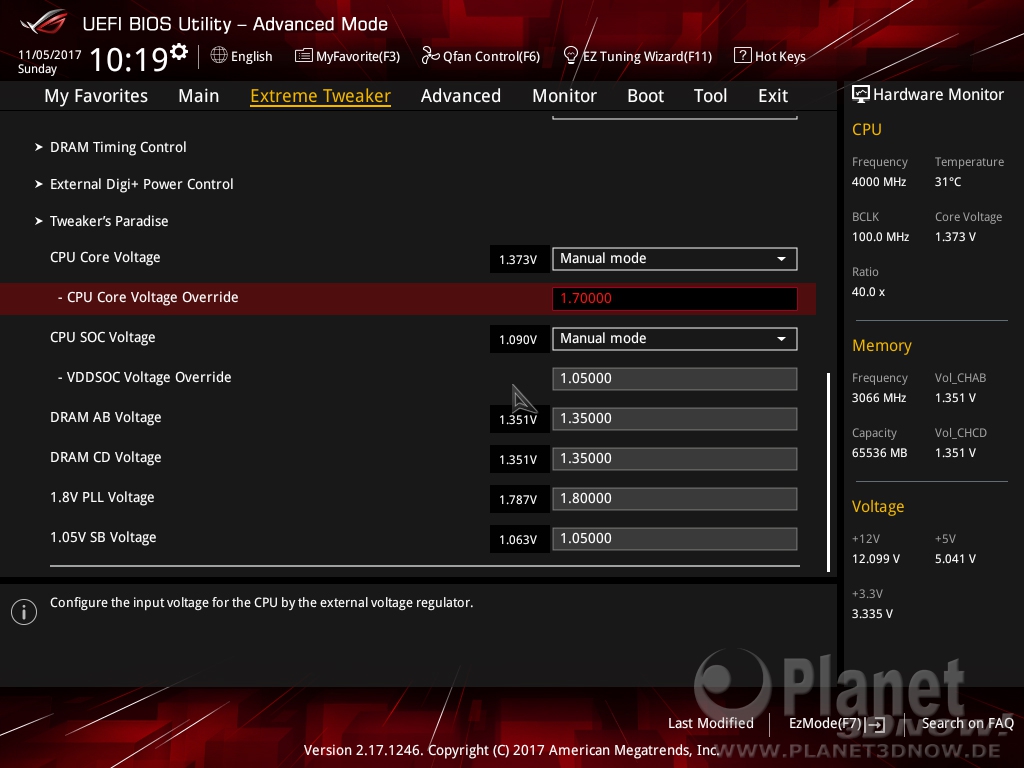
Task: Edit DRAM AB Voltage field
Action: [675, 419]
